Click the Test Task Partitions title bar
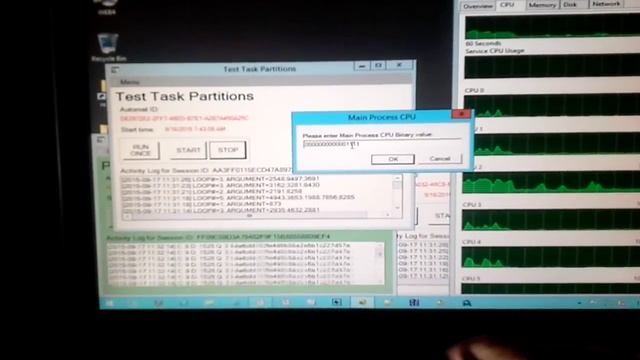This screenshot has height=360, width=640. pyautogui.click(x=260, y=69)
